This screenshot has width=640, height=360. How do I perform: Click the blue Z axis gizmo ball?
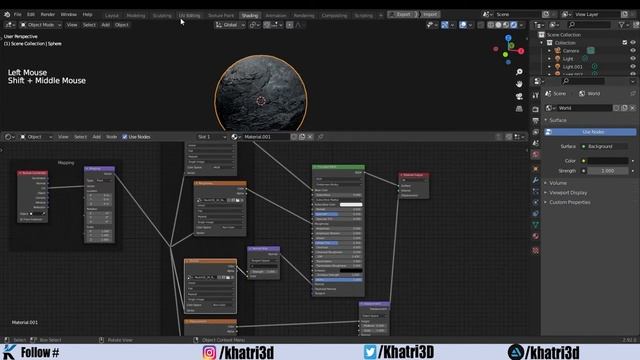(508, 38)
